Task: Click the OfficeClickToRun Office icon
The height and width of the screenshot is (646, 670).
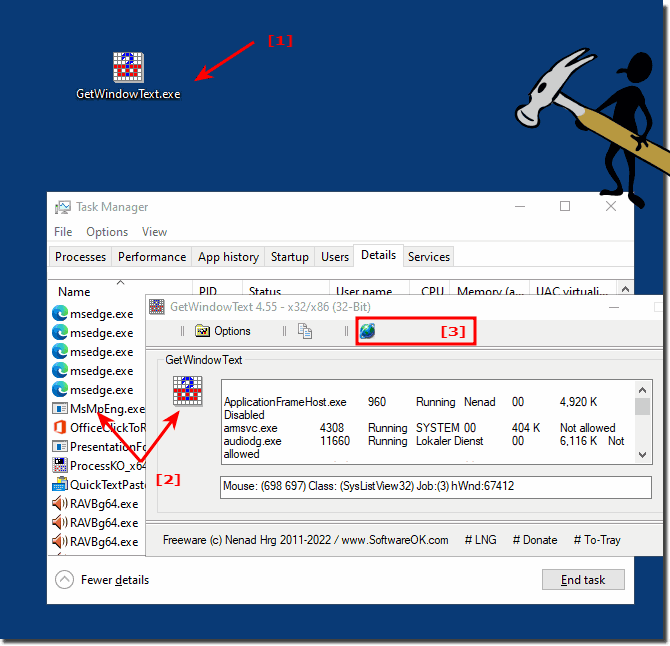Action: click(60, 428)
